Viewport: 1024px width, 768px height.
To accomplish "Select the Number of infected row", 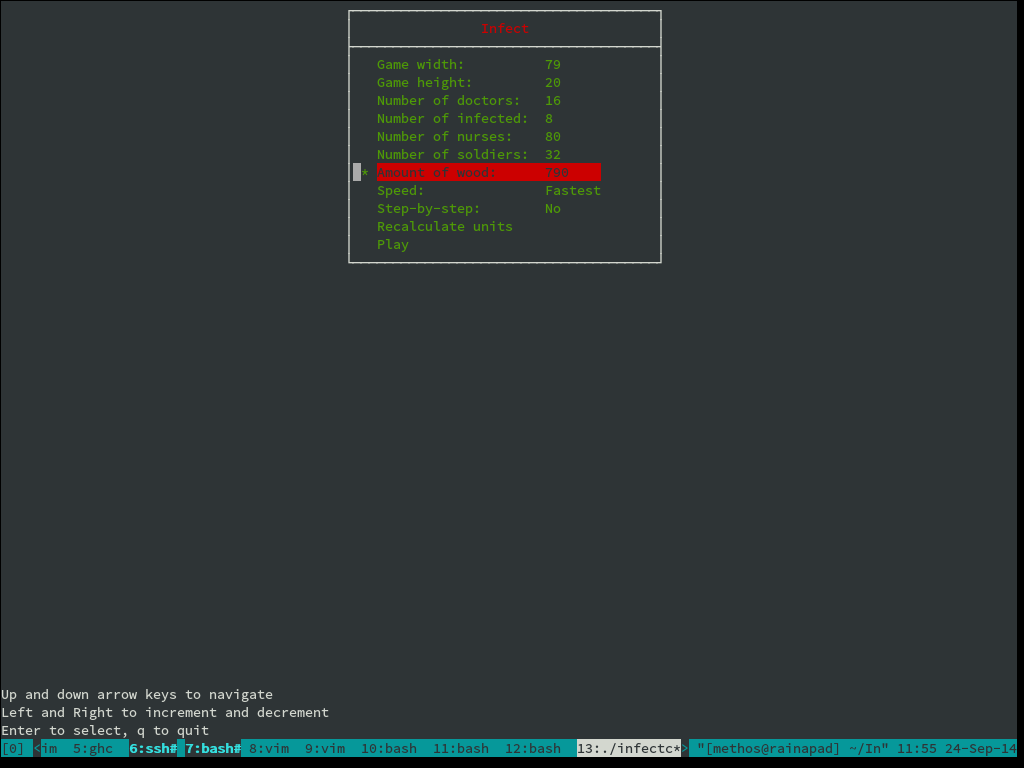I will 464,119.
